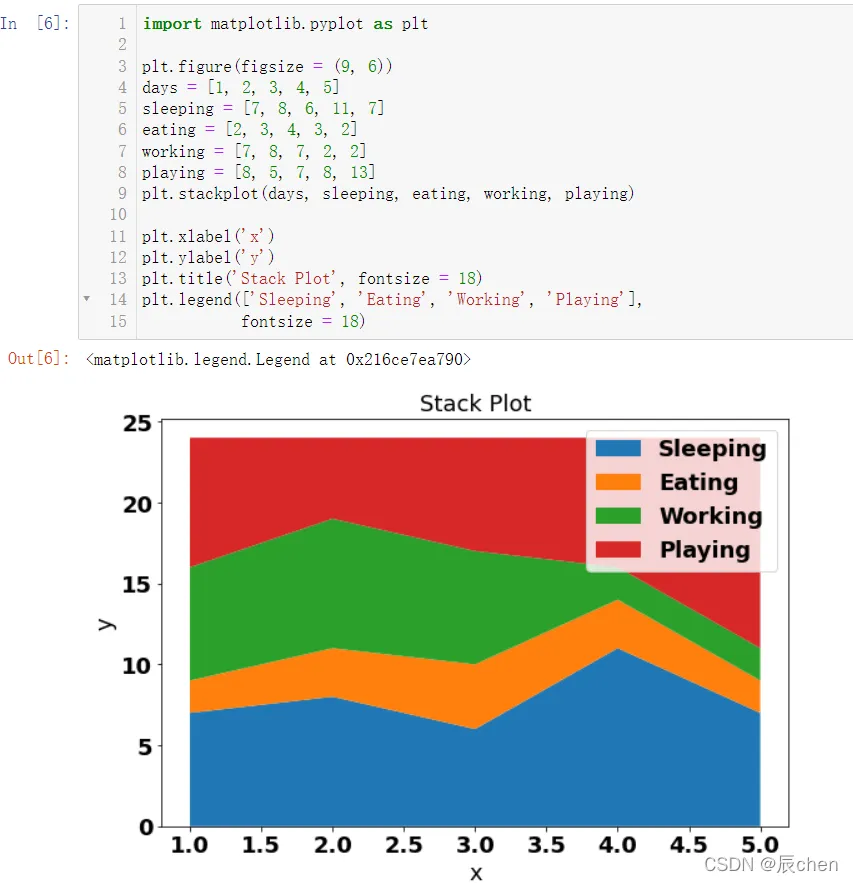The image size is (853, 883).
Task: Click the plt.xlabel('x') line
Action: click(x=208, y=236)
